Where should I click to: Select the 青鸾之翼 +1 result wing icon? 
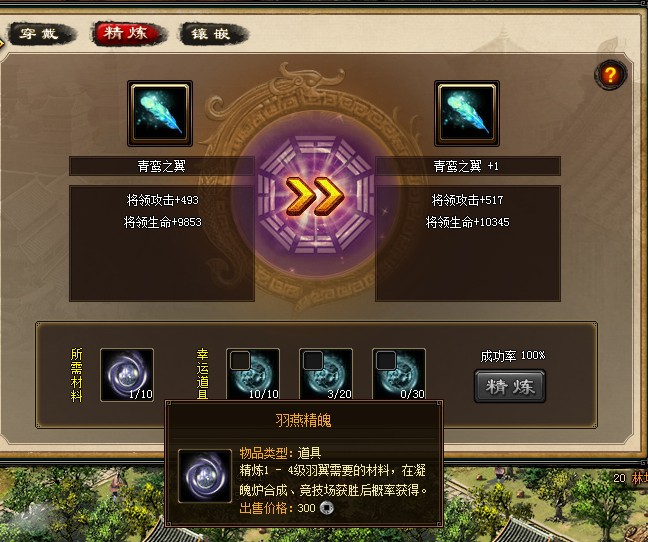(x=467, y=113)
